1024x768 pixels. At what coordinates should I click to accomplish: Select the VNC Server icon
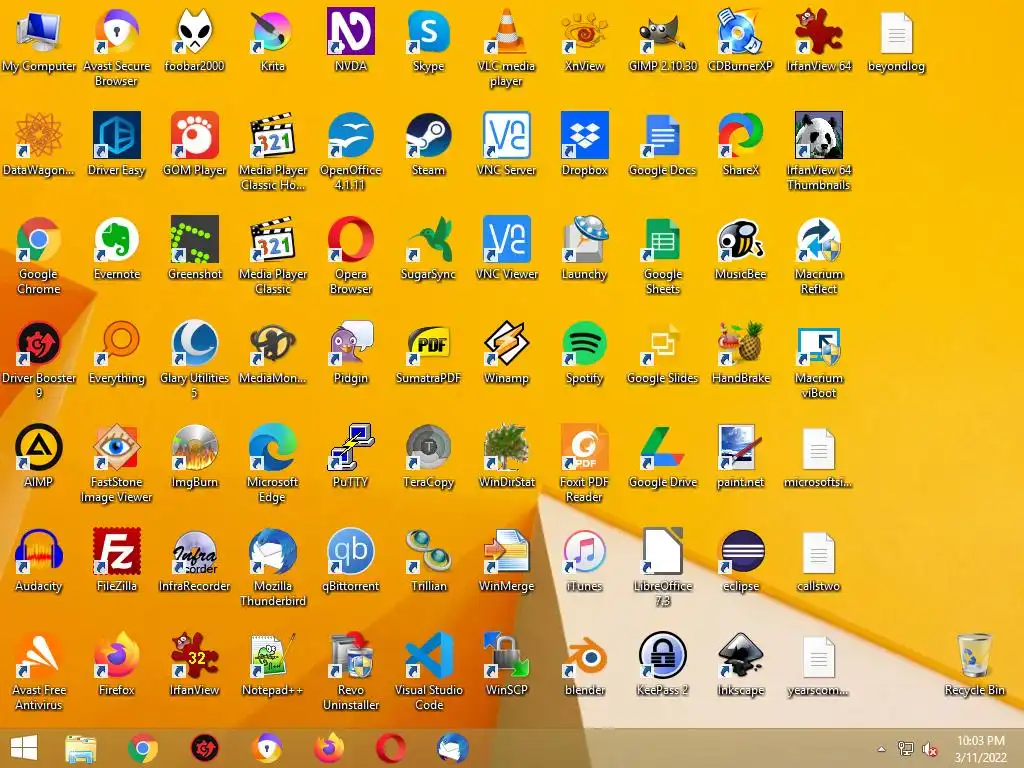point(506,135)
